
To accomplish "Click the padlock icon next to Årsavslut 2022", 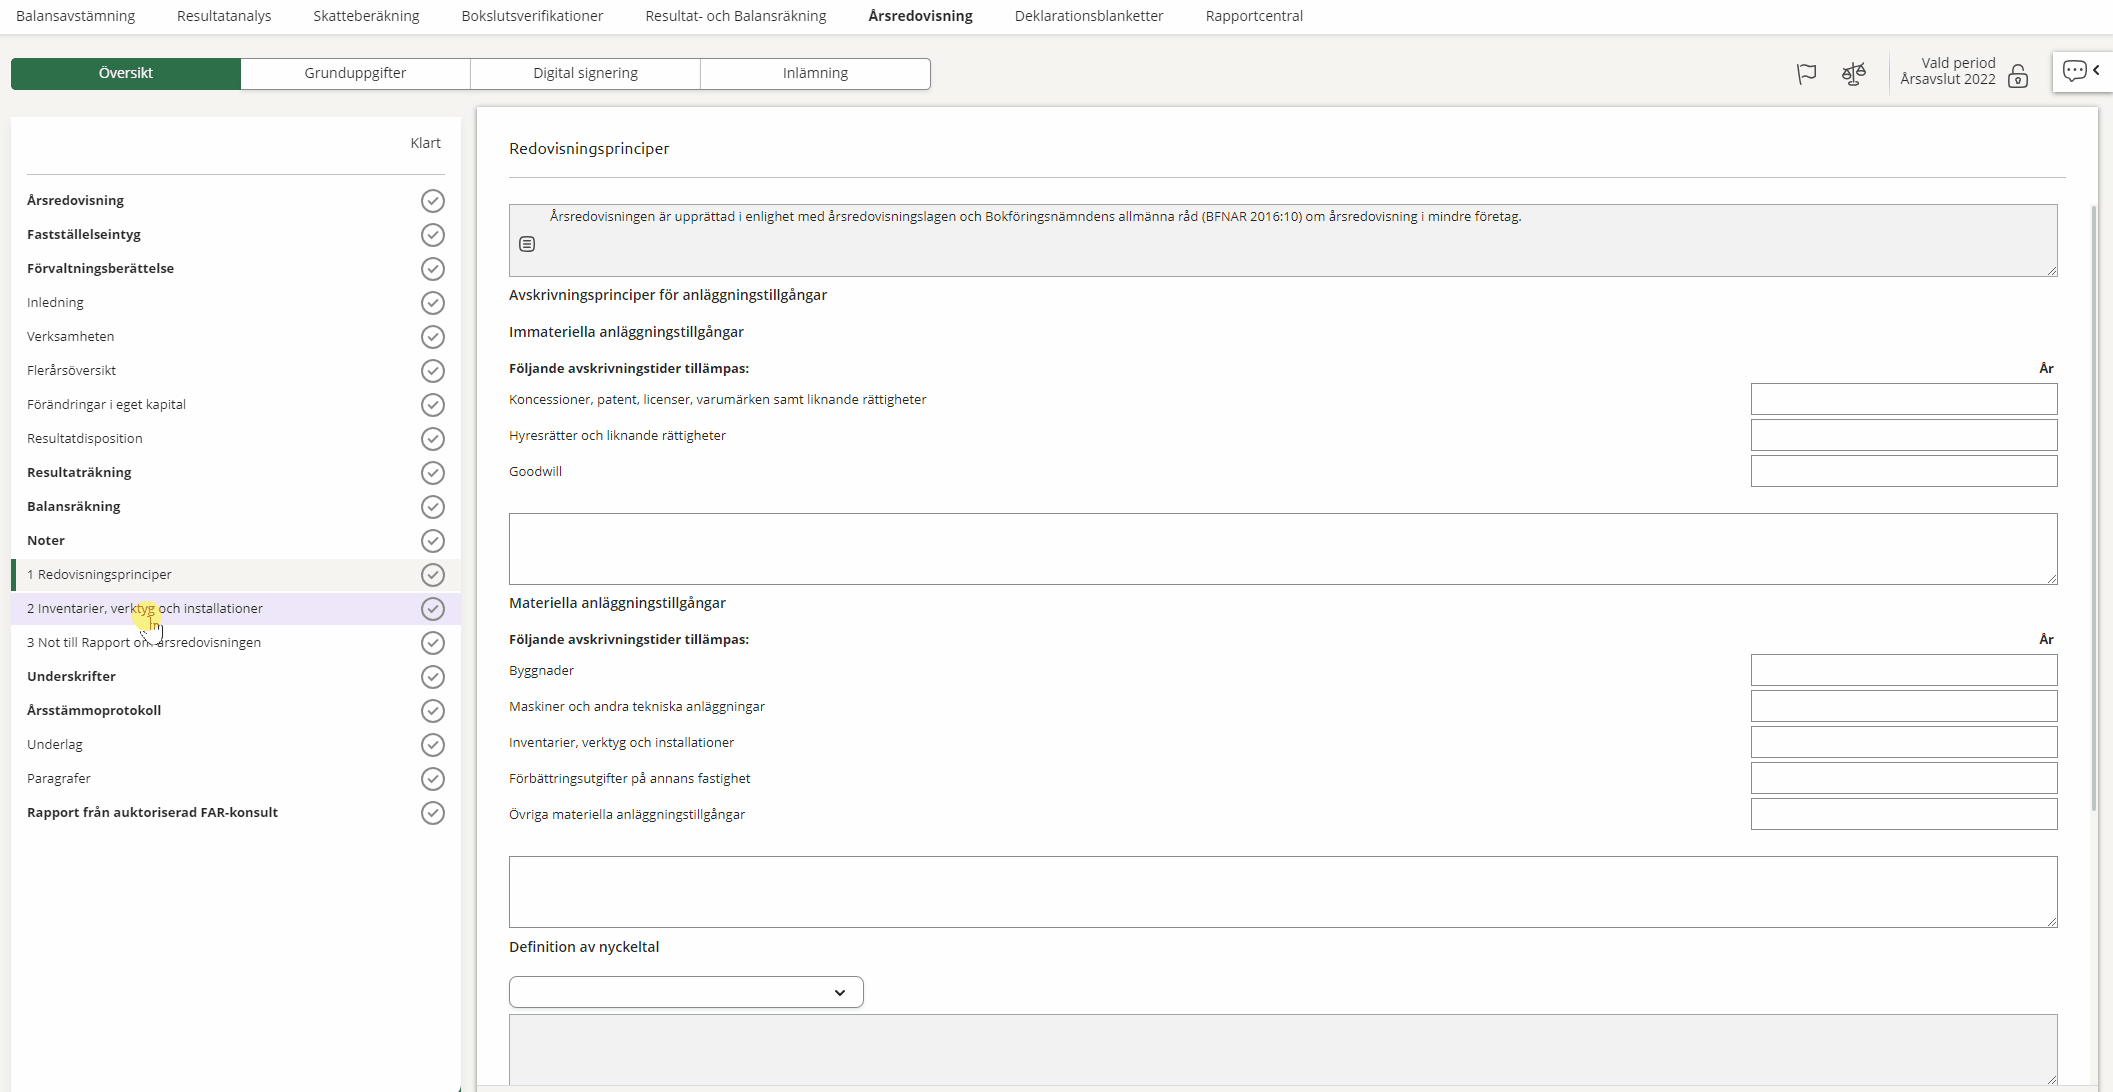I will point(2018,77).
